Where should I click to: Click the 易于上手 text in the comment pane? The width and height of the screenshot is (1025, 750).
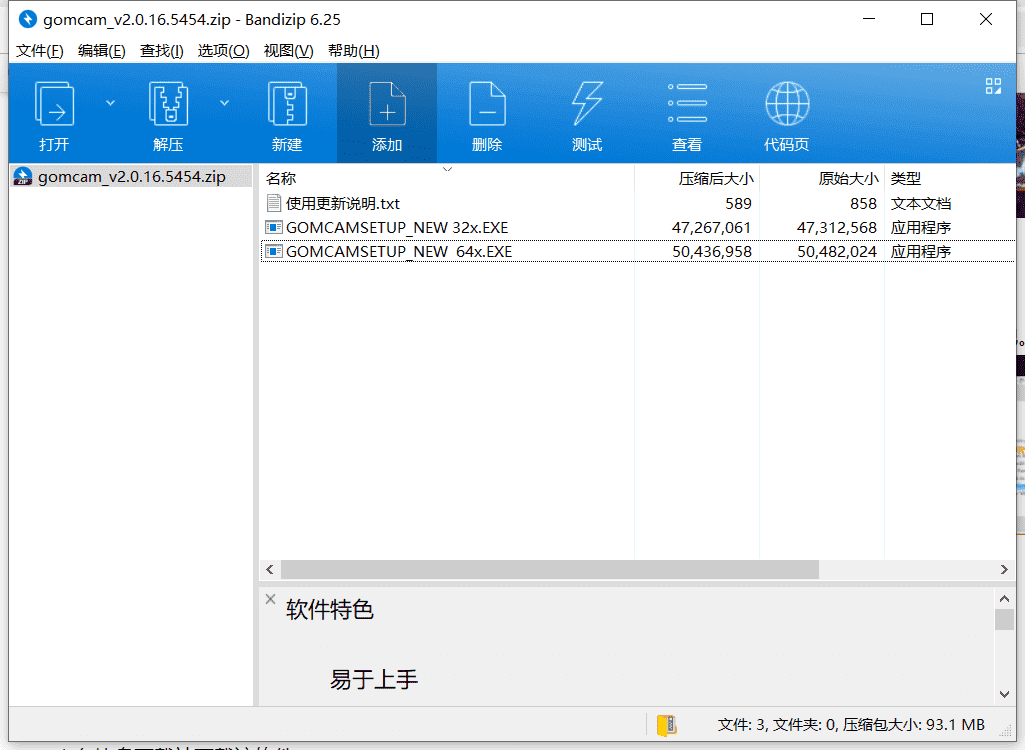(374, 679)
